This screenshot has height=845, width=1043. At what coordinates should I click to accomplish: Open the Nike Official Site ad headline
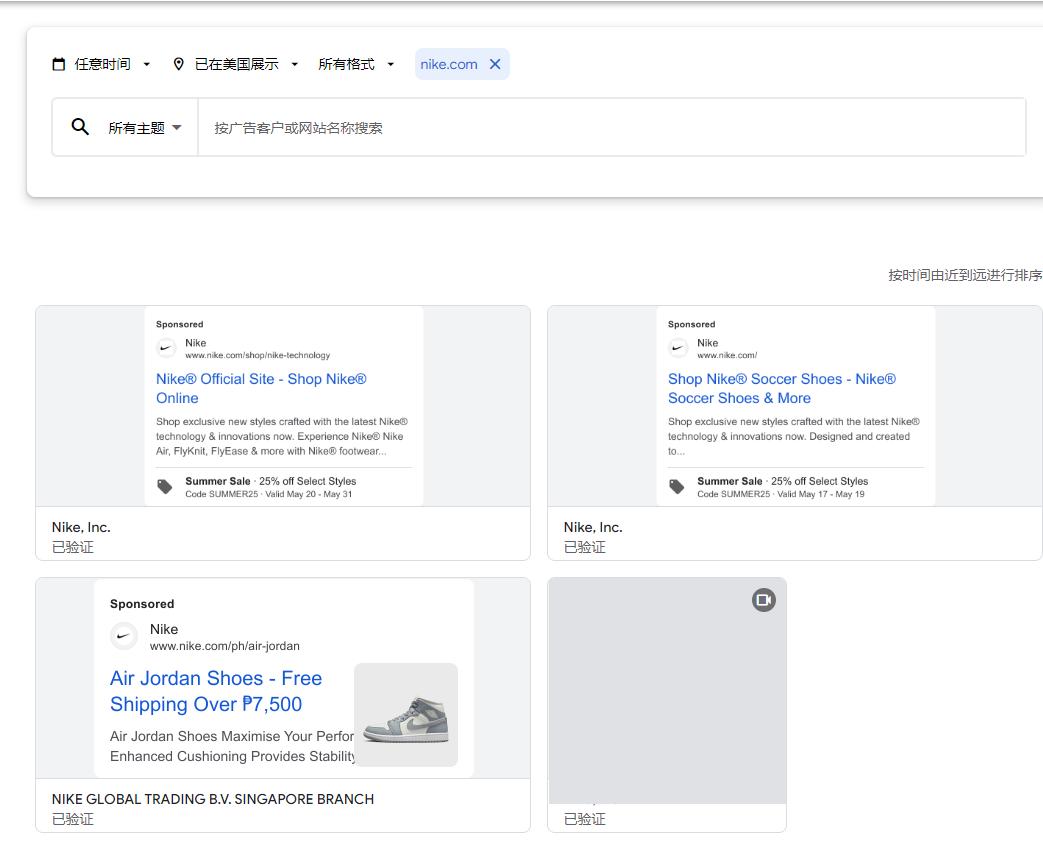pos(261,388)
